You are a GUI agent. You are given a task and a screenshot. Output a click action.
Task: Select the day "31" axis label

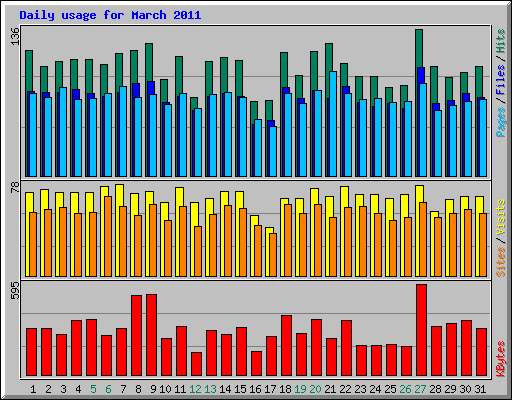480,389
